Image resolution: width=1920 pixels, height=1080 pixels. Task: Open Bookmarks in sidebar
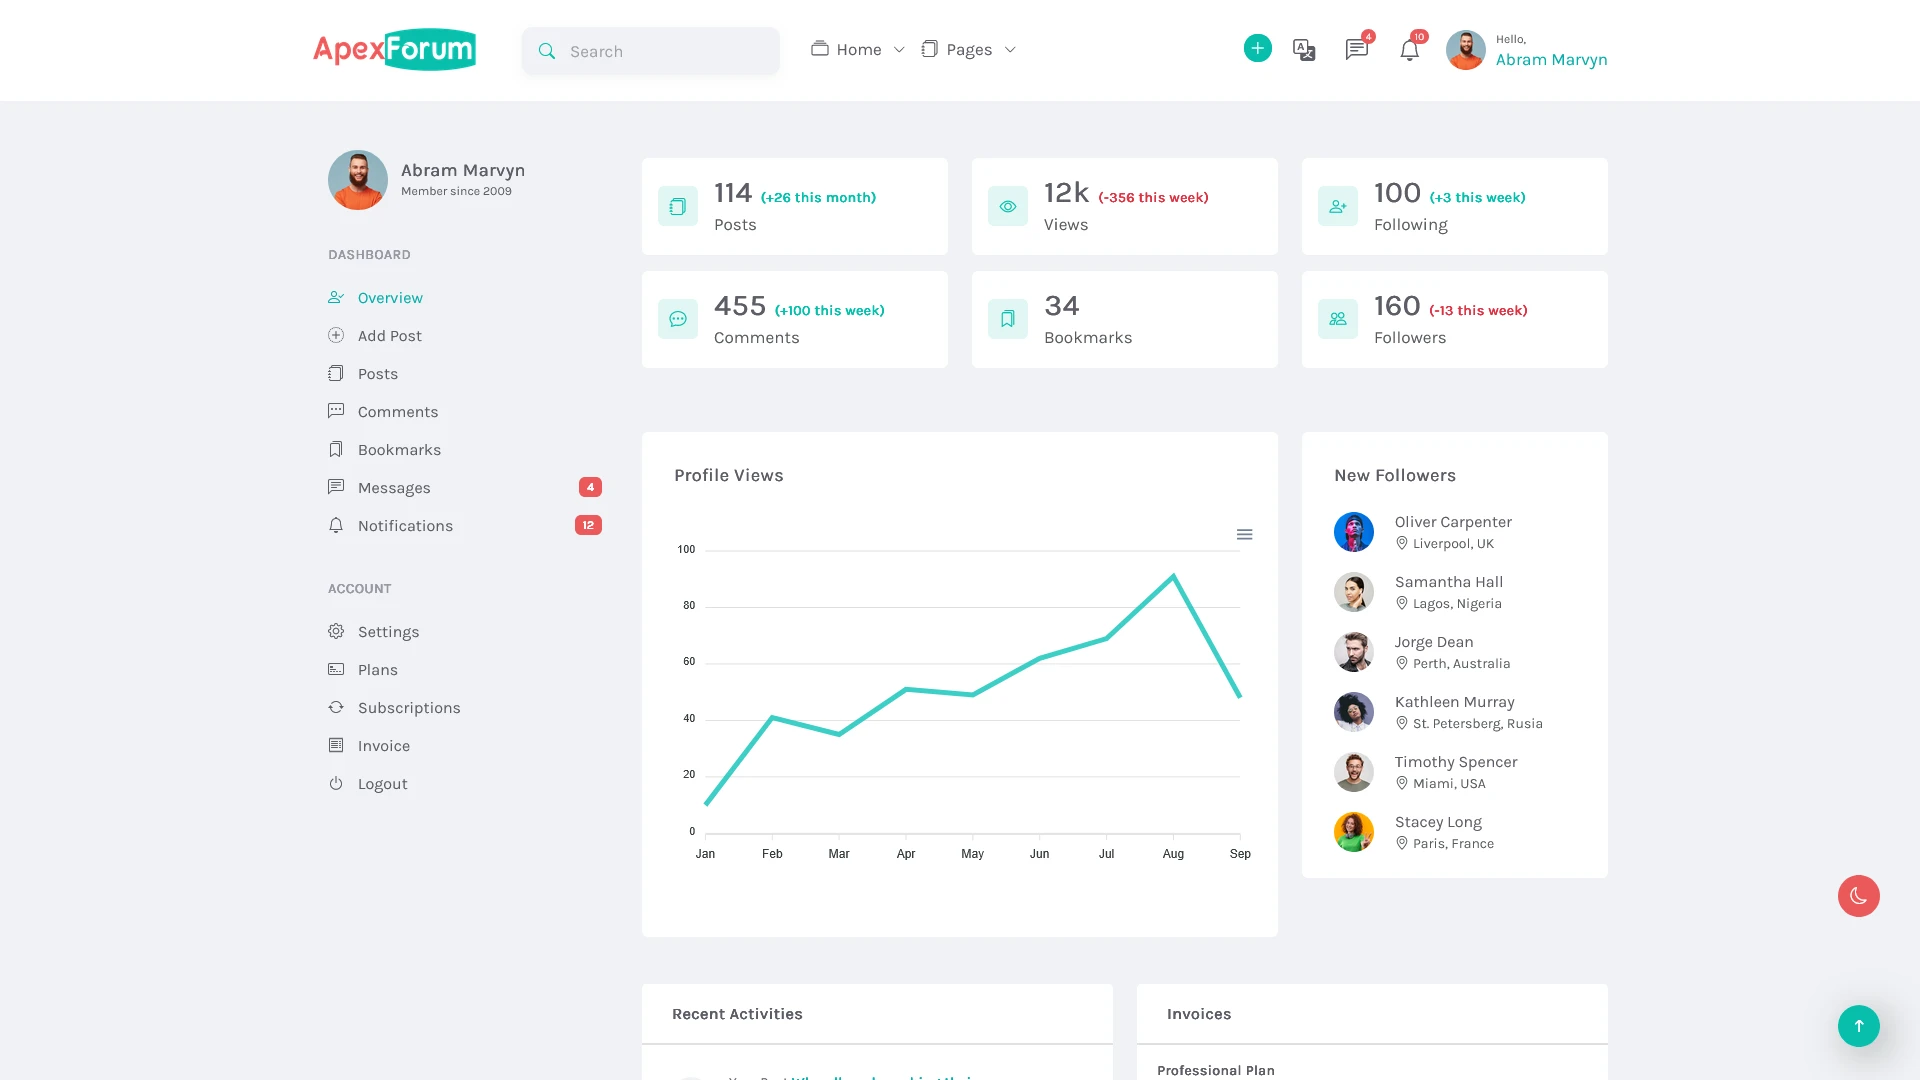(x=399, y=450)
